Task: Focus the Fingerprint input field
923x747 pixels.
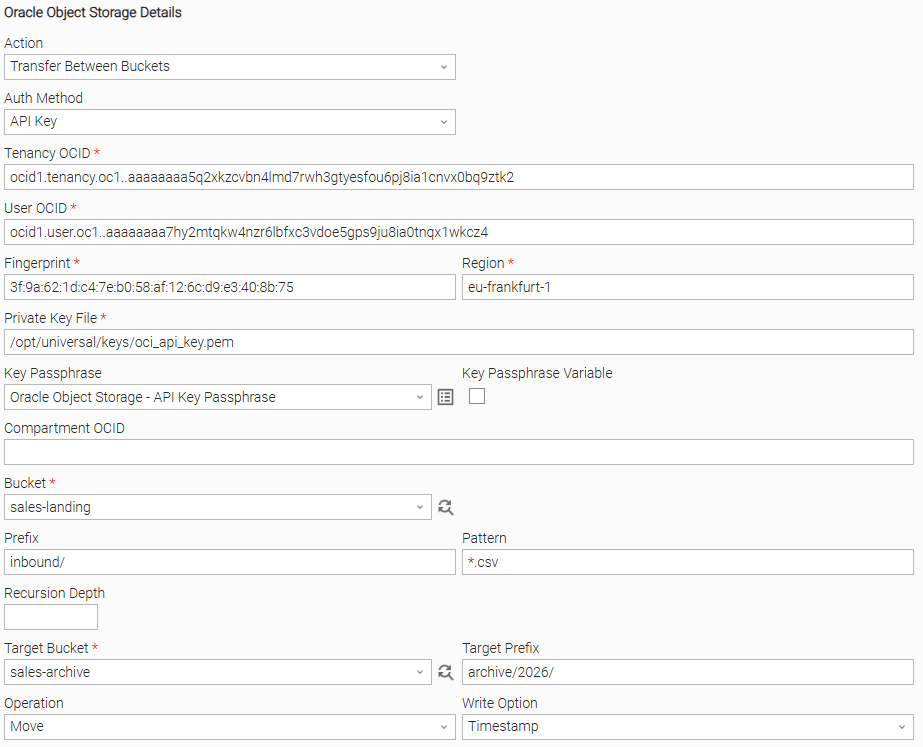Action: tap(230, 287)
